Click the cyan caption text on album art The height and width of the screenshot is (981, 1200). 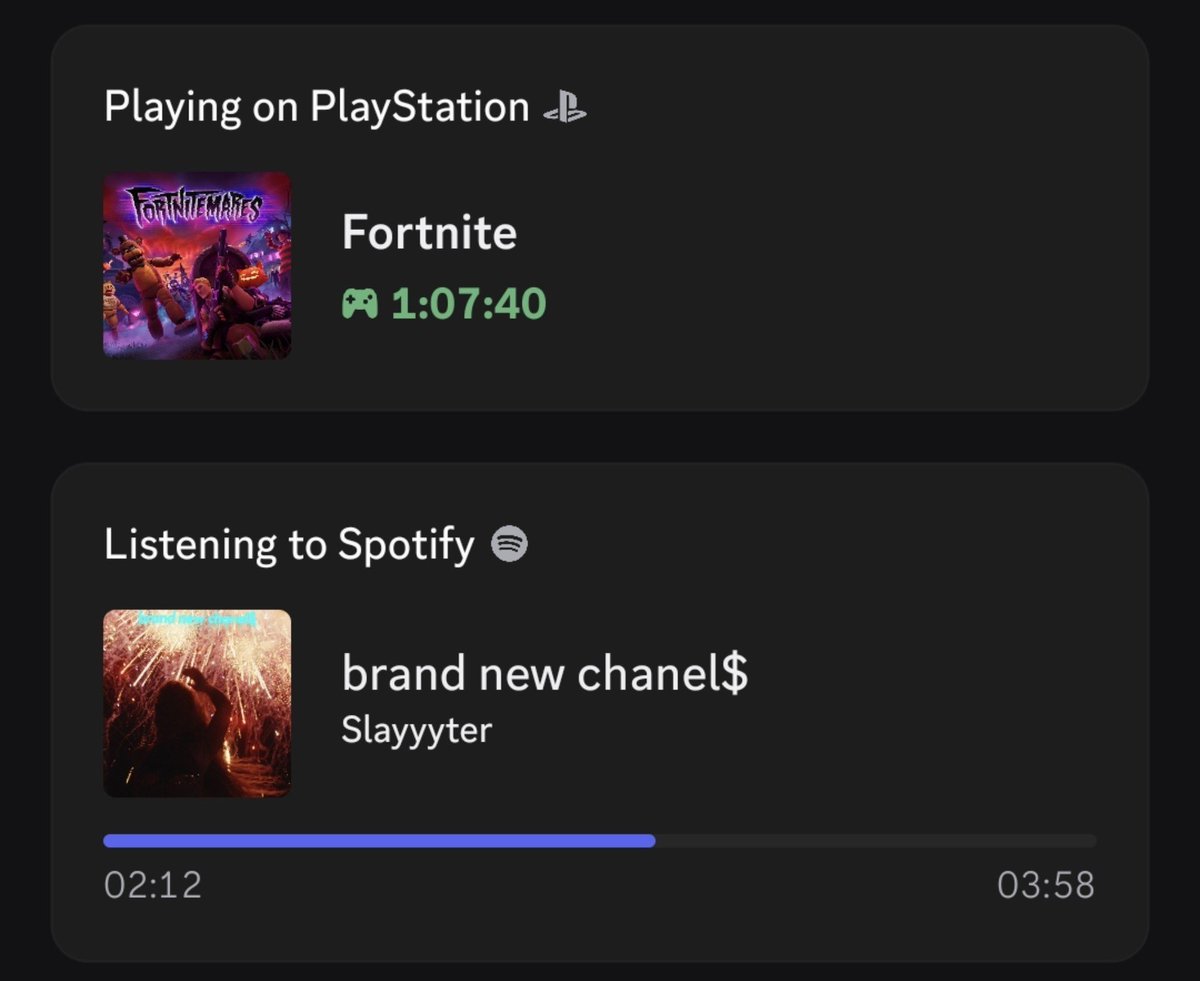tap(199, 620)
